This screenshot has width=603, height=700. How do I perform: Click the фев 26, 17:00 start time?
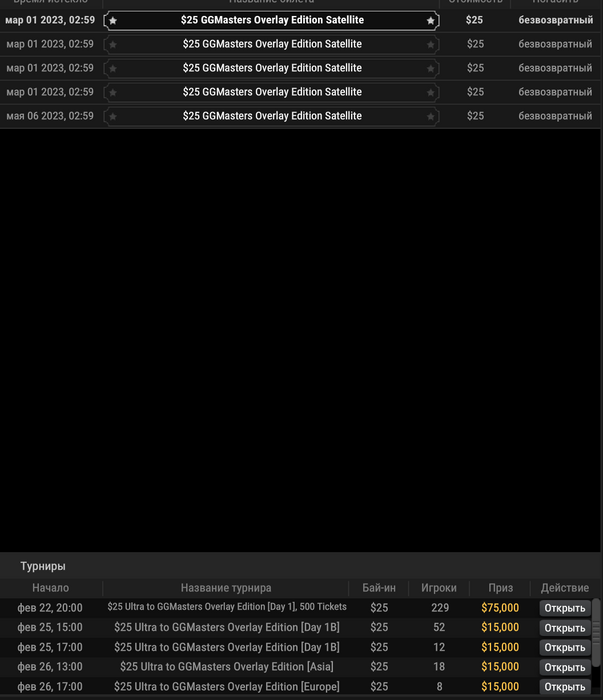50,687
